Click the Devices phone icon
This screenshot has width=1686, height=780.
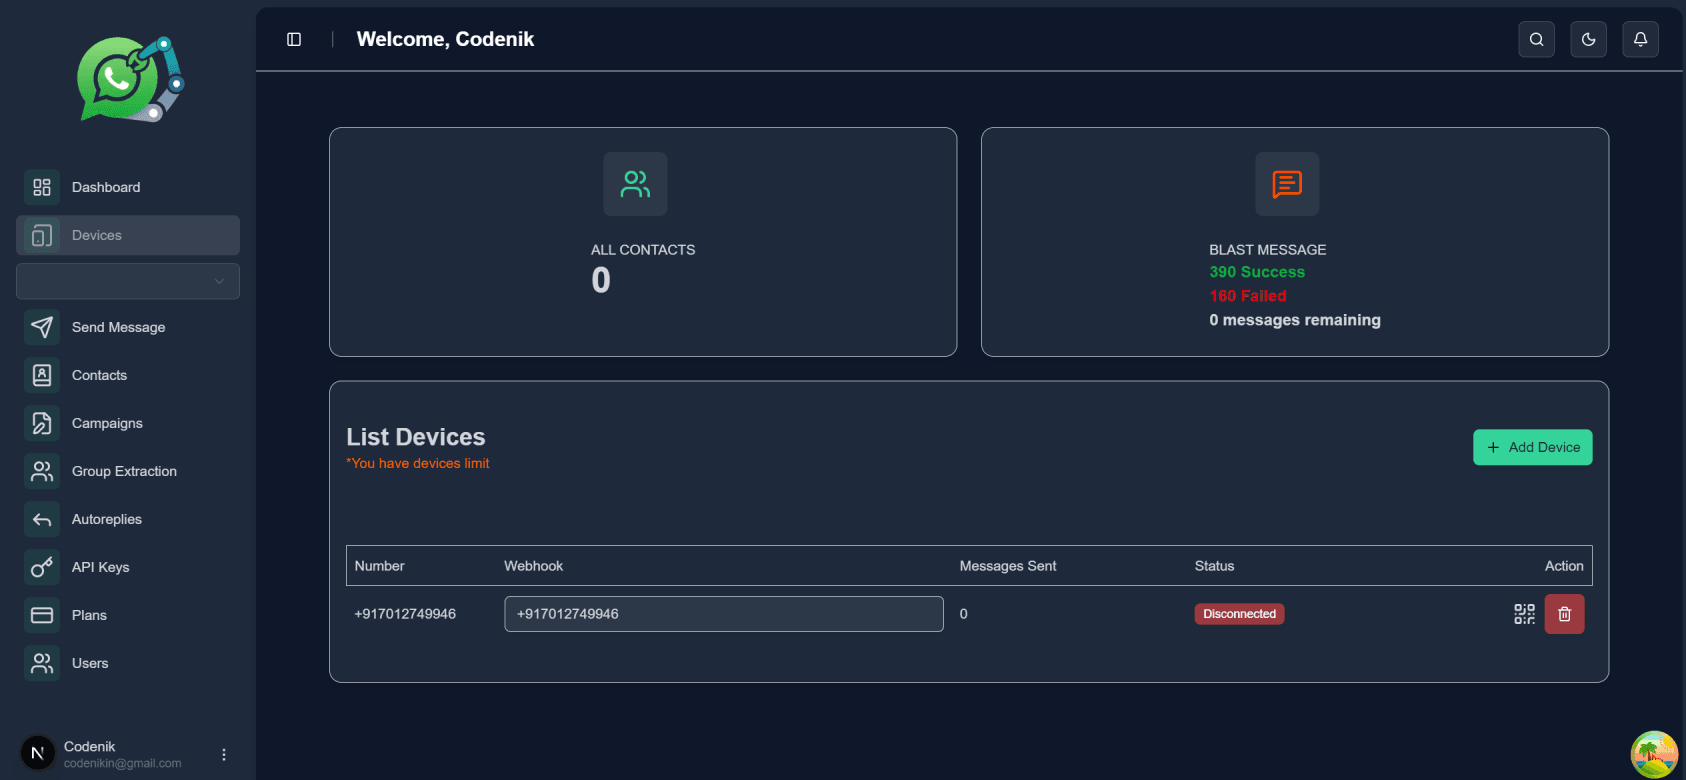pyautogui.click(x=42, y=235)
